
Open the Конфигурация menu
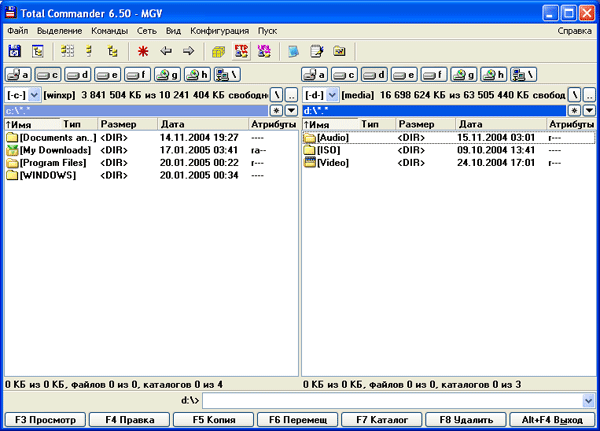[x=219, y=31]
